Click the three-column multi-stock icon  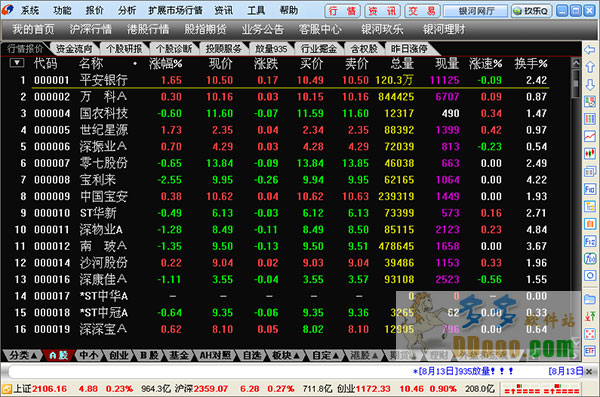[590, 119]
